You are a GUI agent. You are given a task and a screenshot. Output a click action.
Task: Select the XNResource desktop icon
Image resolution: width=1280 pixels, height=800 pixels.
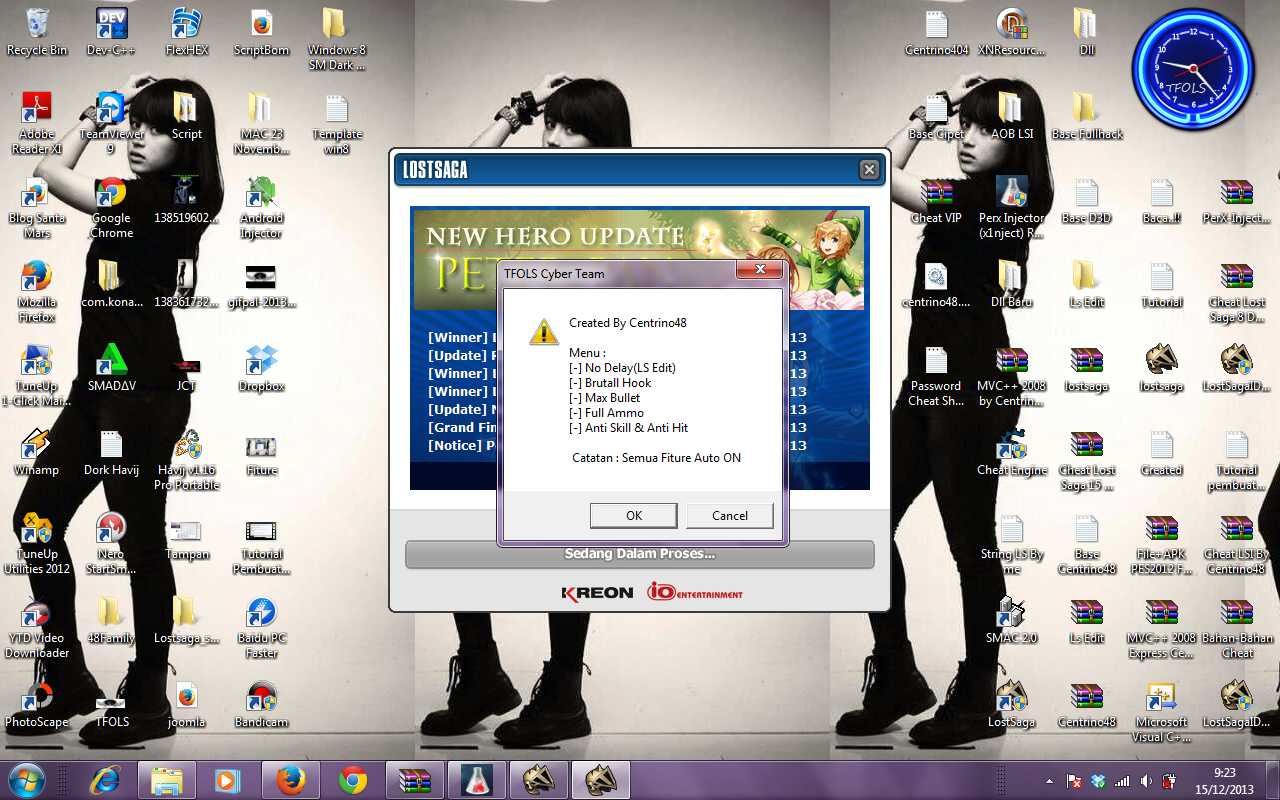1012,32
